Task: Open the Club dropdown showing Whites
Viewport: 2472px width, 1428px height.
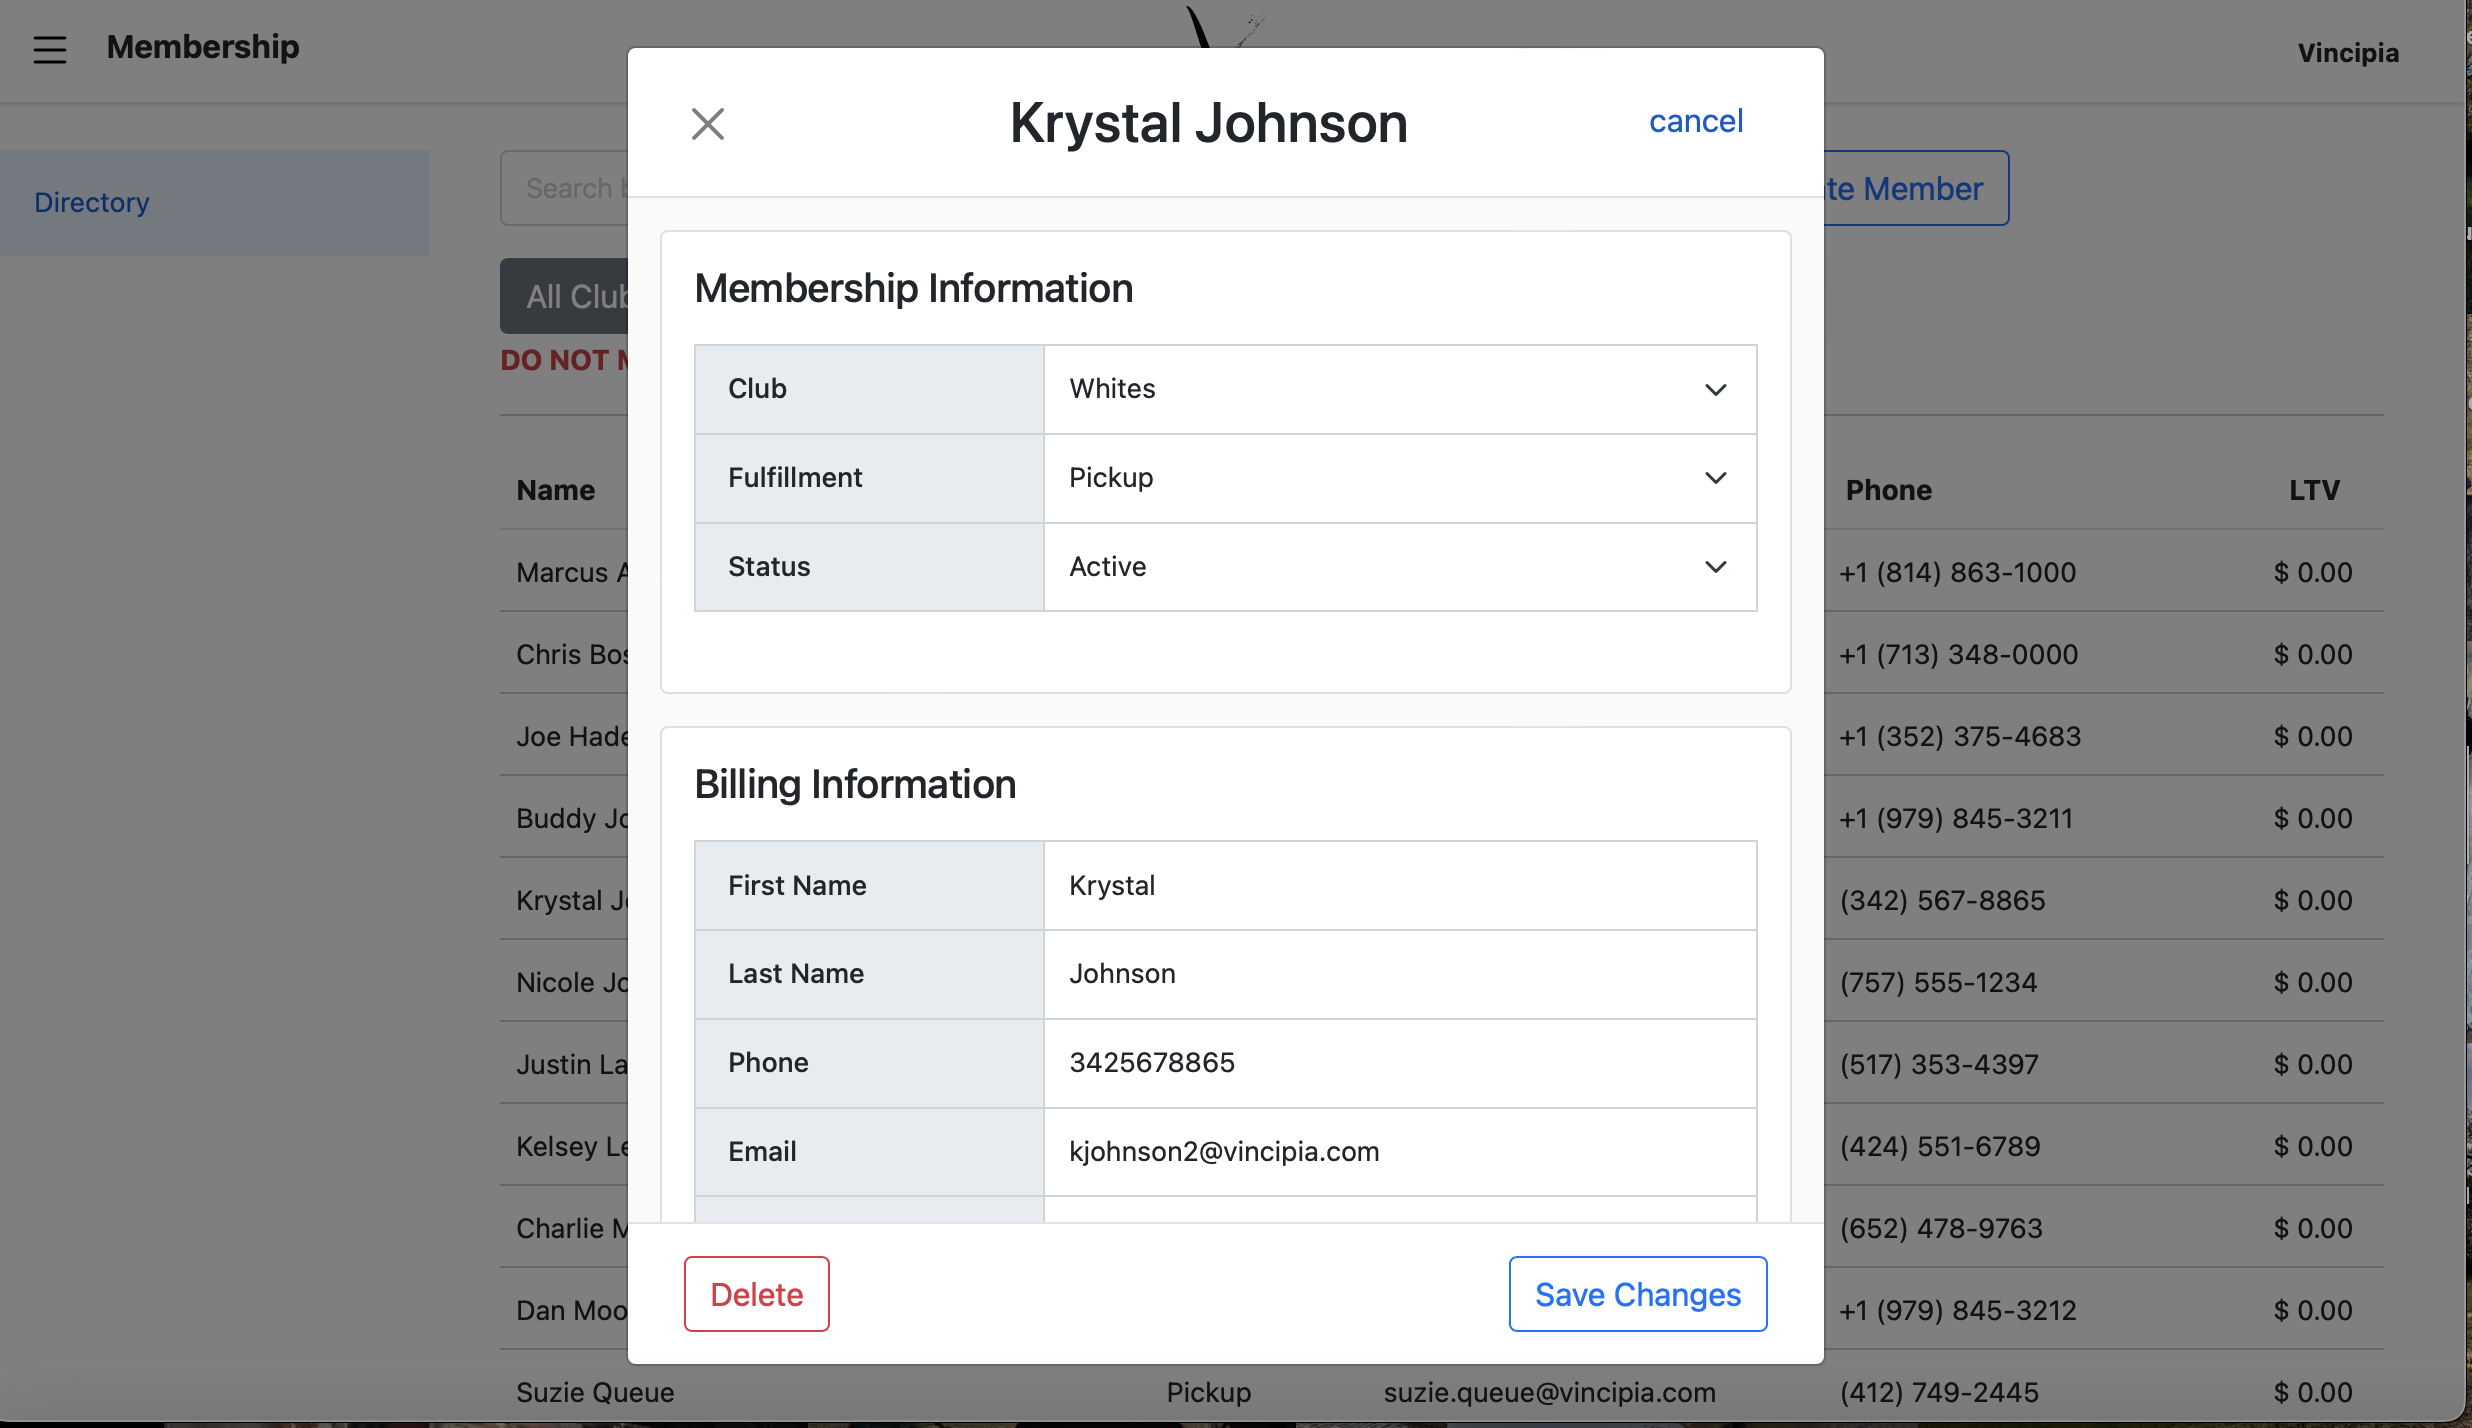Action: coord(1400,389)
